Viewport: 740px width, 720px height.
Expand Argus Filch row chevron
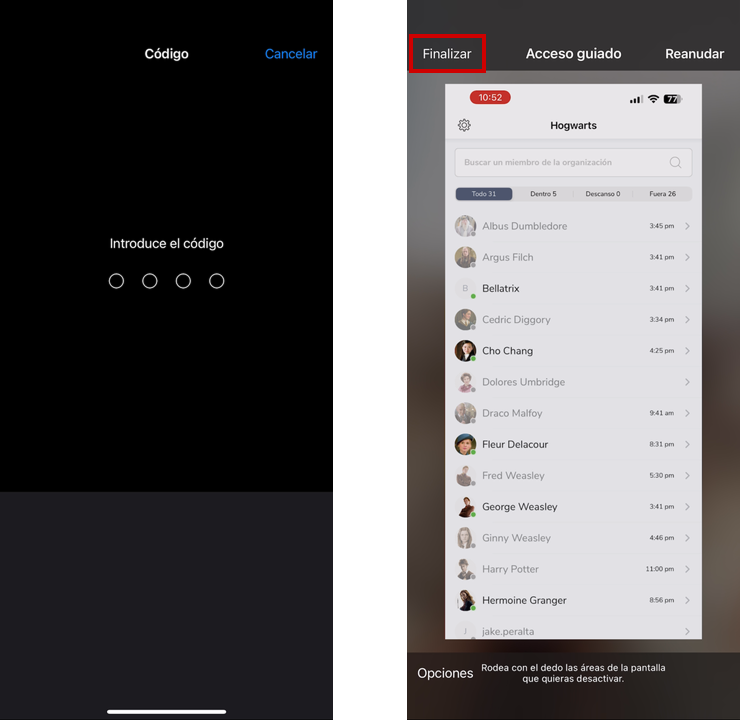pyautogui.click(x=687, y=257)
